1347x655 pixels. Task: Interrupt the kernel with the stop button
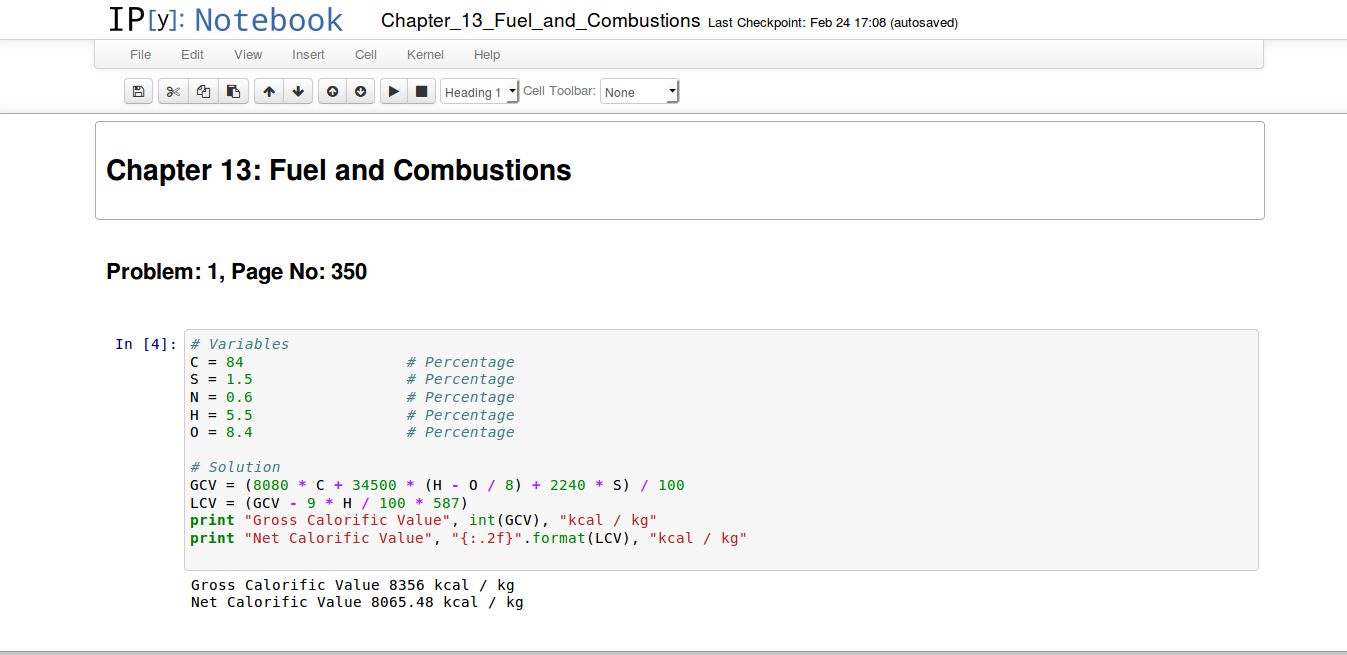click(422, 92)
